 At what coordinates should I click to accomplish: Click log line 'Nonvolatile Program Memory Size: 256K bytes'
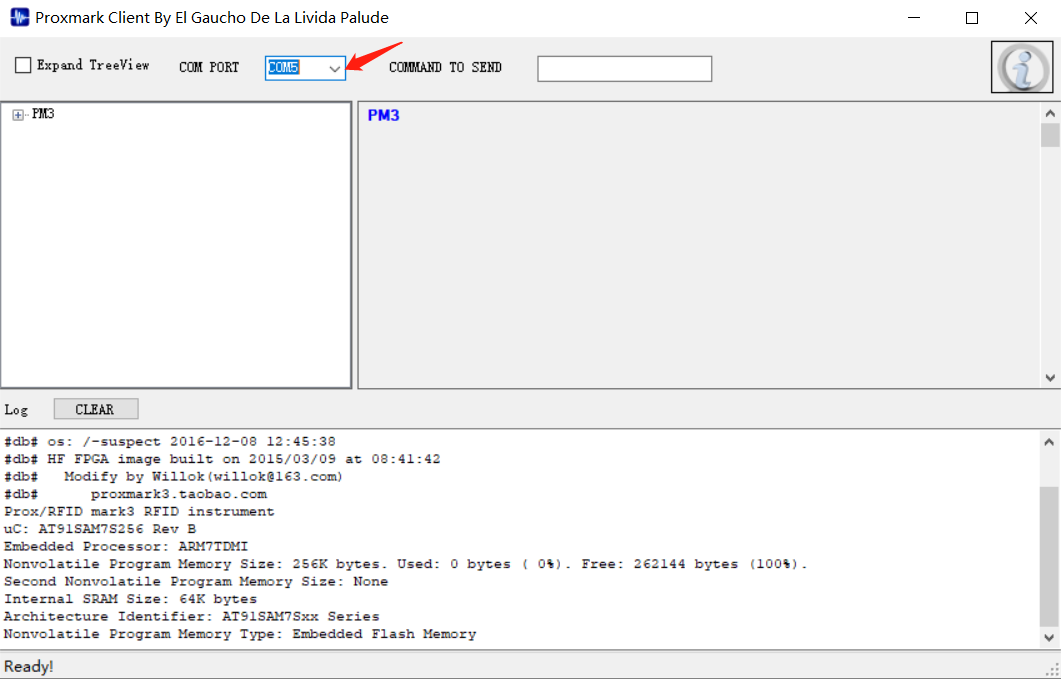406,564
